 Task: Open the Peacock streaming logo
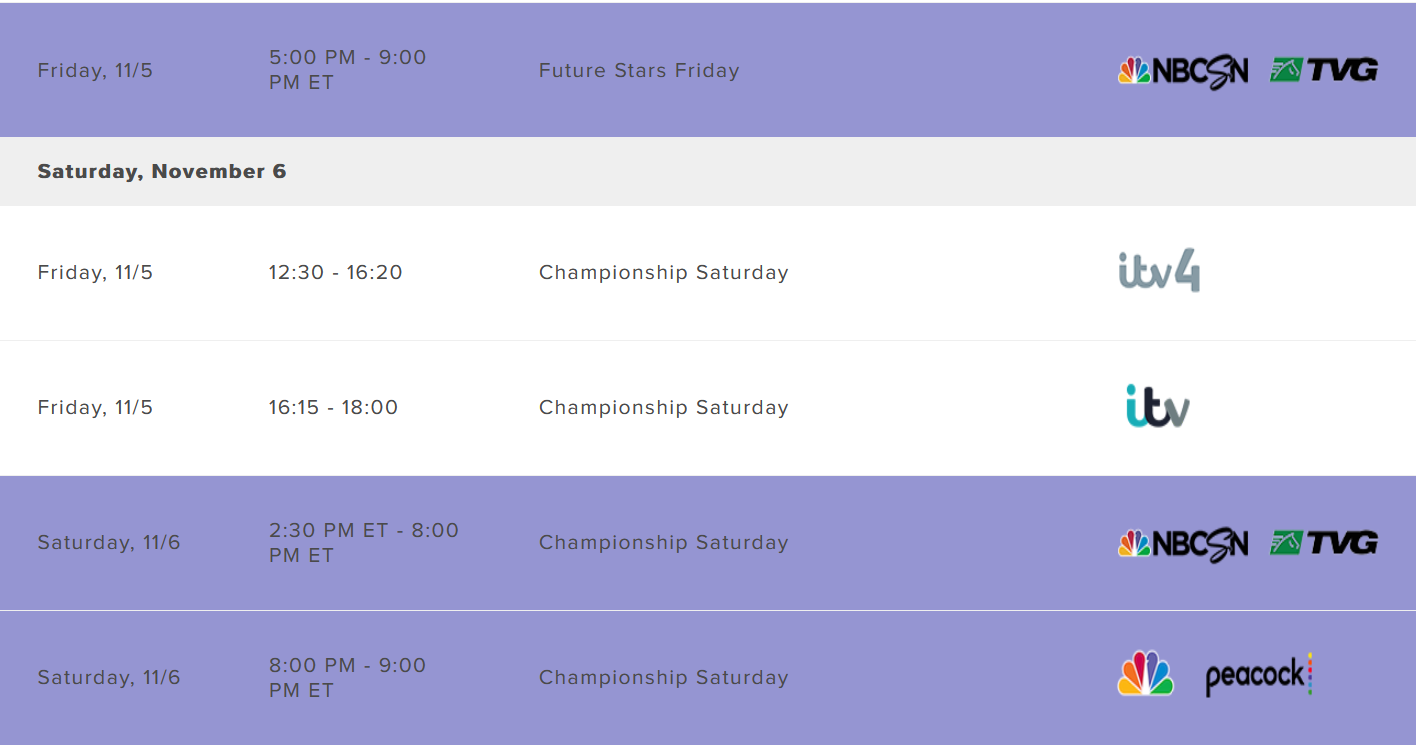(1258, 675)
